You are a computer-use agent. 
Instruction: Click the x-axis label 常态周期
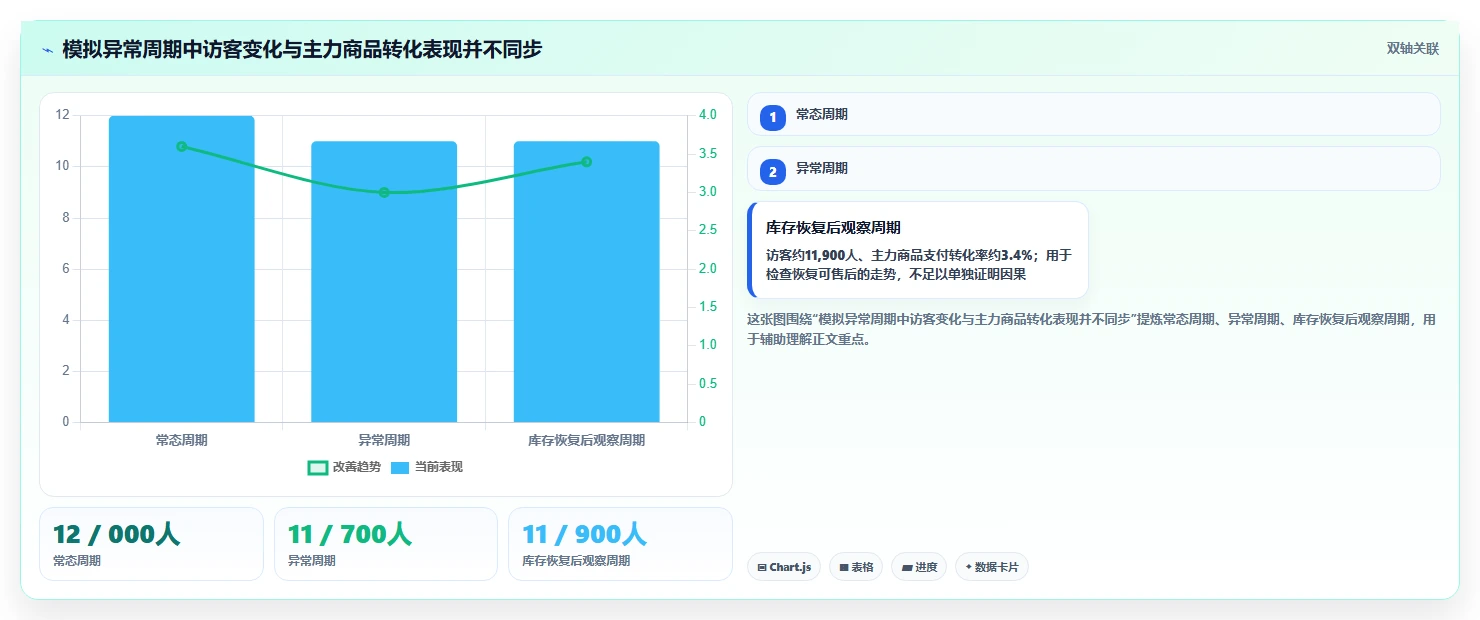click(182, 440)
